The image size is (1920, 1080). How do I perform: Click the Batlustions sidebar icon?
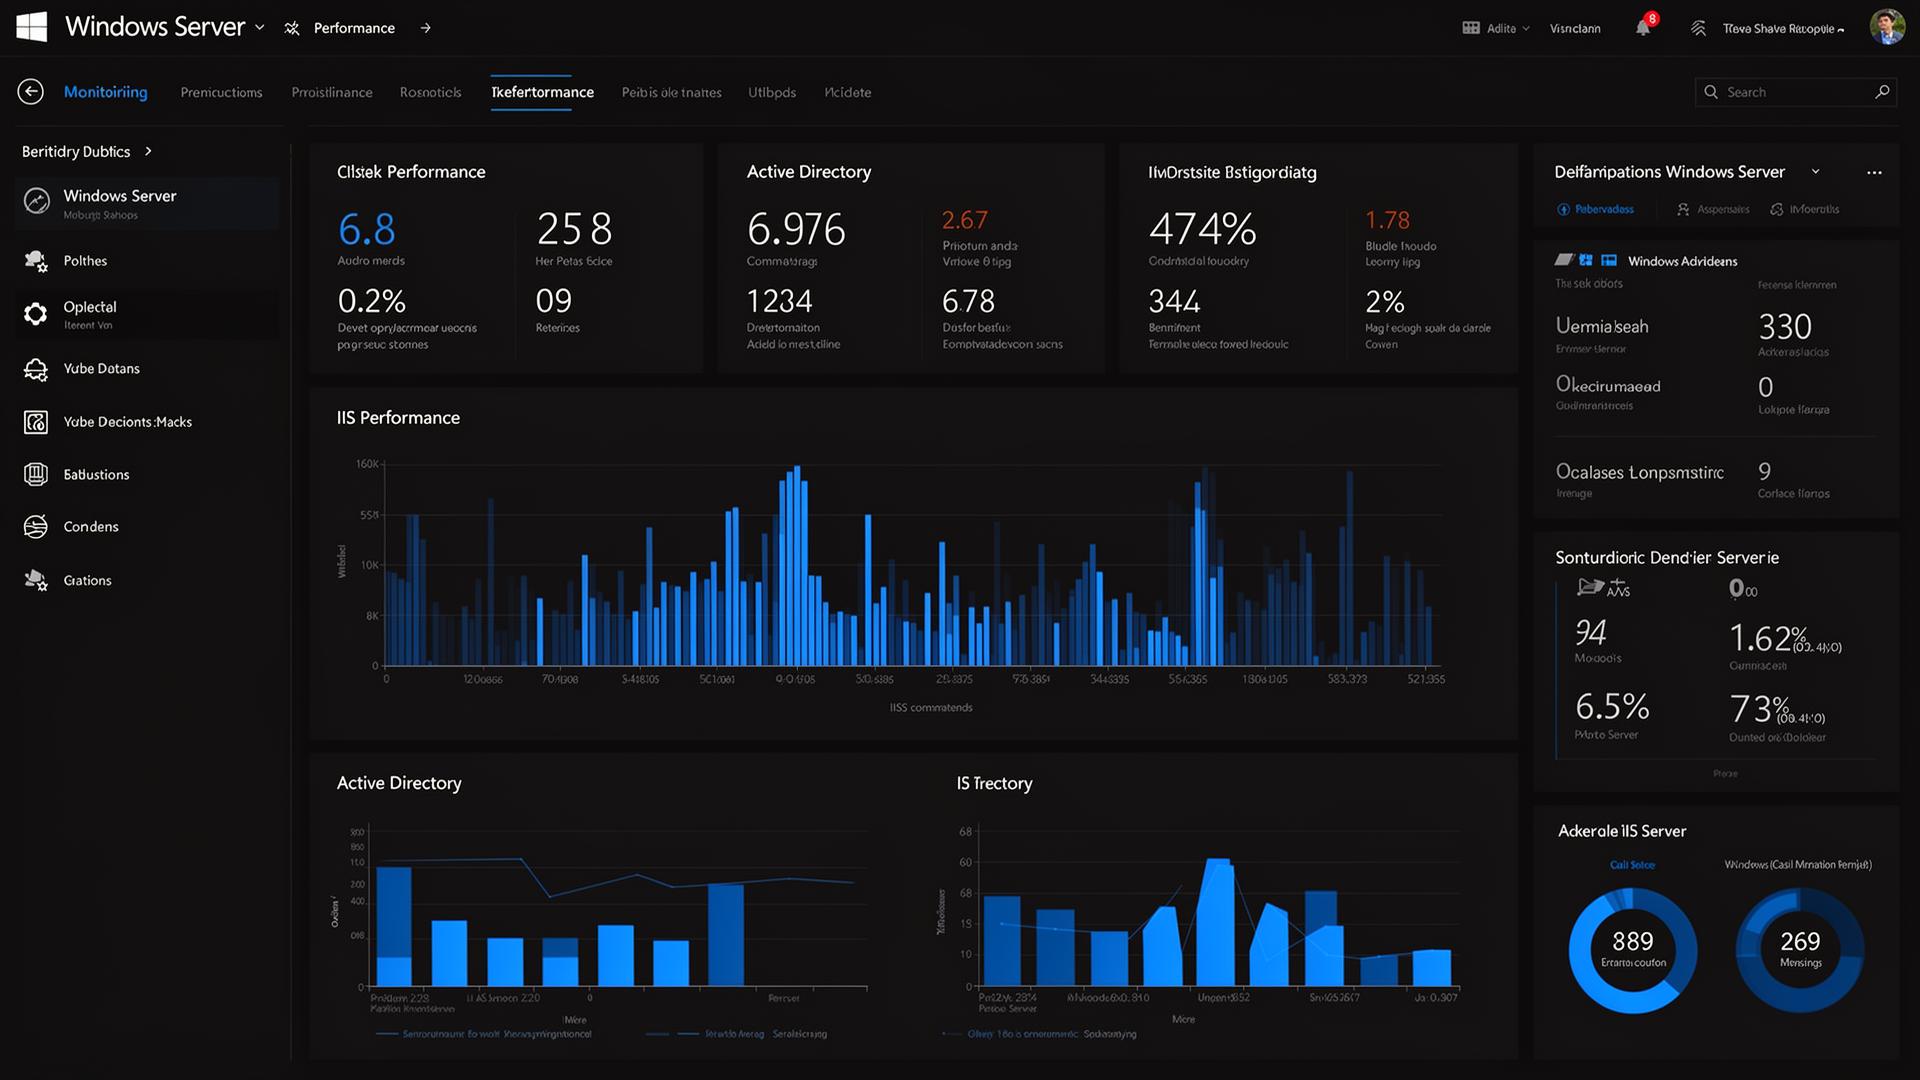coord(36,474)
